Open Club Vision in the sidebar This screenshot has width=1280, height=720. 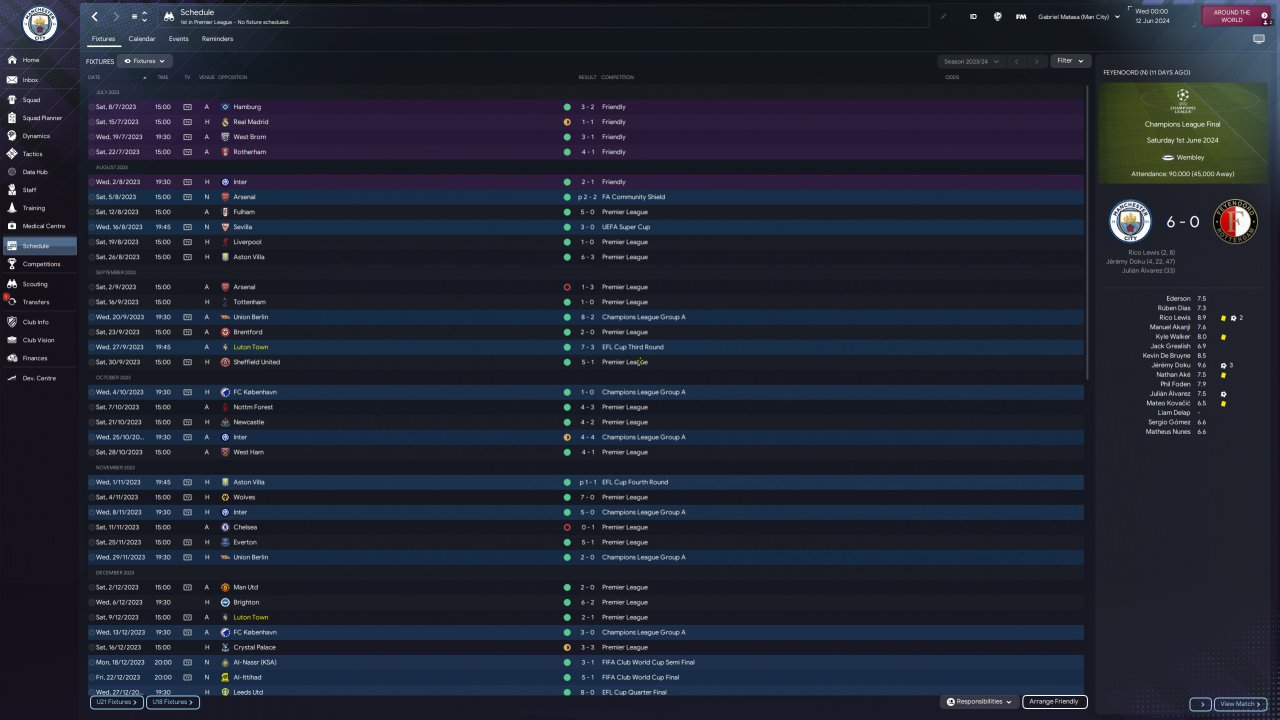pos(40,340)
